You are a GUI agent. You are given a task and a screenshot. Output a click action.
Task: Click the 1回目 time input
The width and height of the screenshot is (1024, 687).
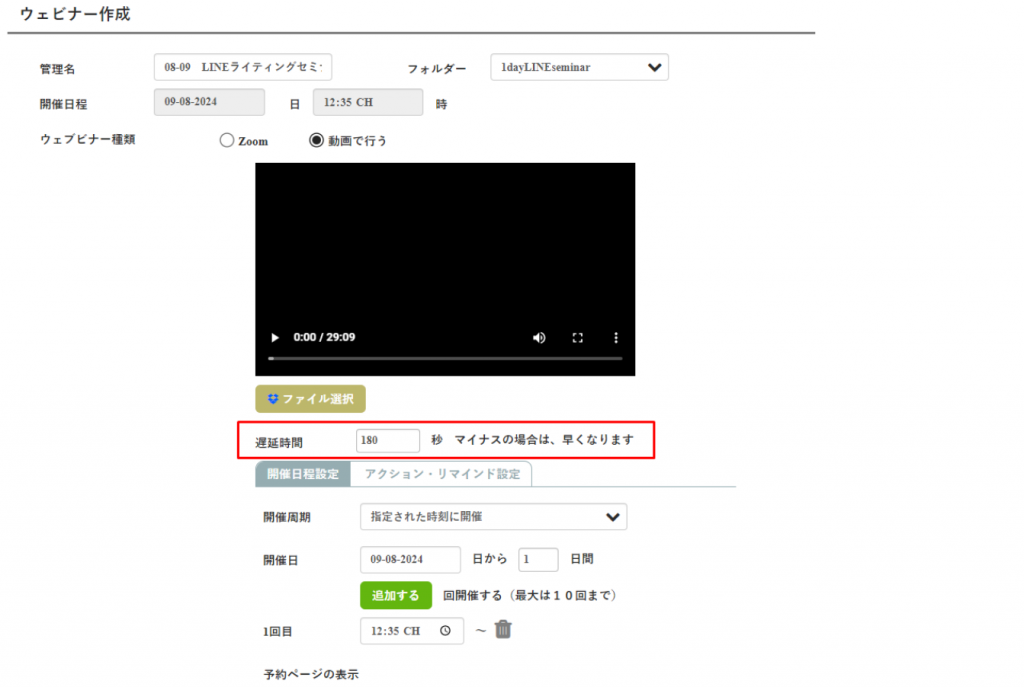pyautogui.click(x=412, y=631)
